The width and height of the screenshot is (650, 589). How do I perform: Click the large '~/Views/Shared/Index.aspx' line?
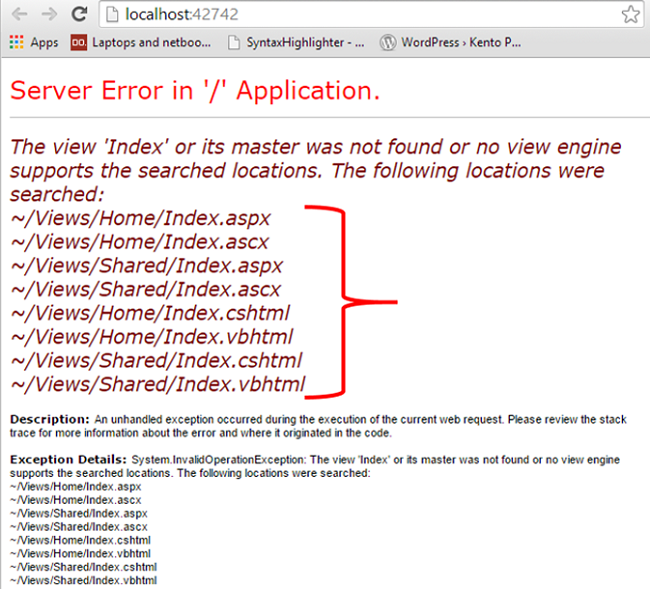[x=147, y=266]
